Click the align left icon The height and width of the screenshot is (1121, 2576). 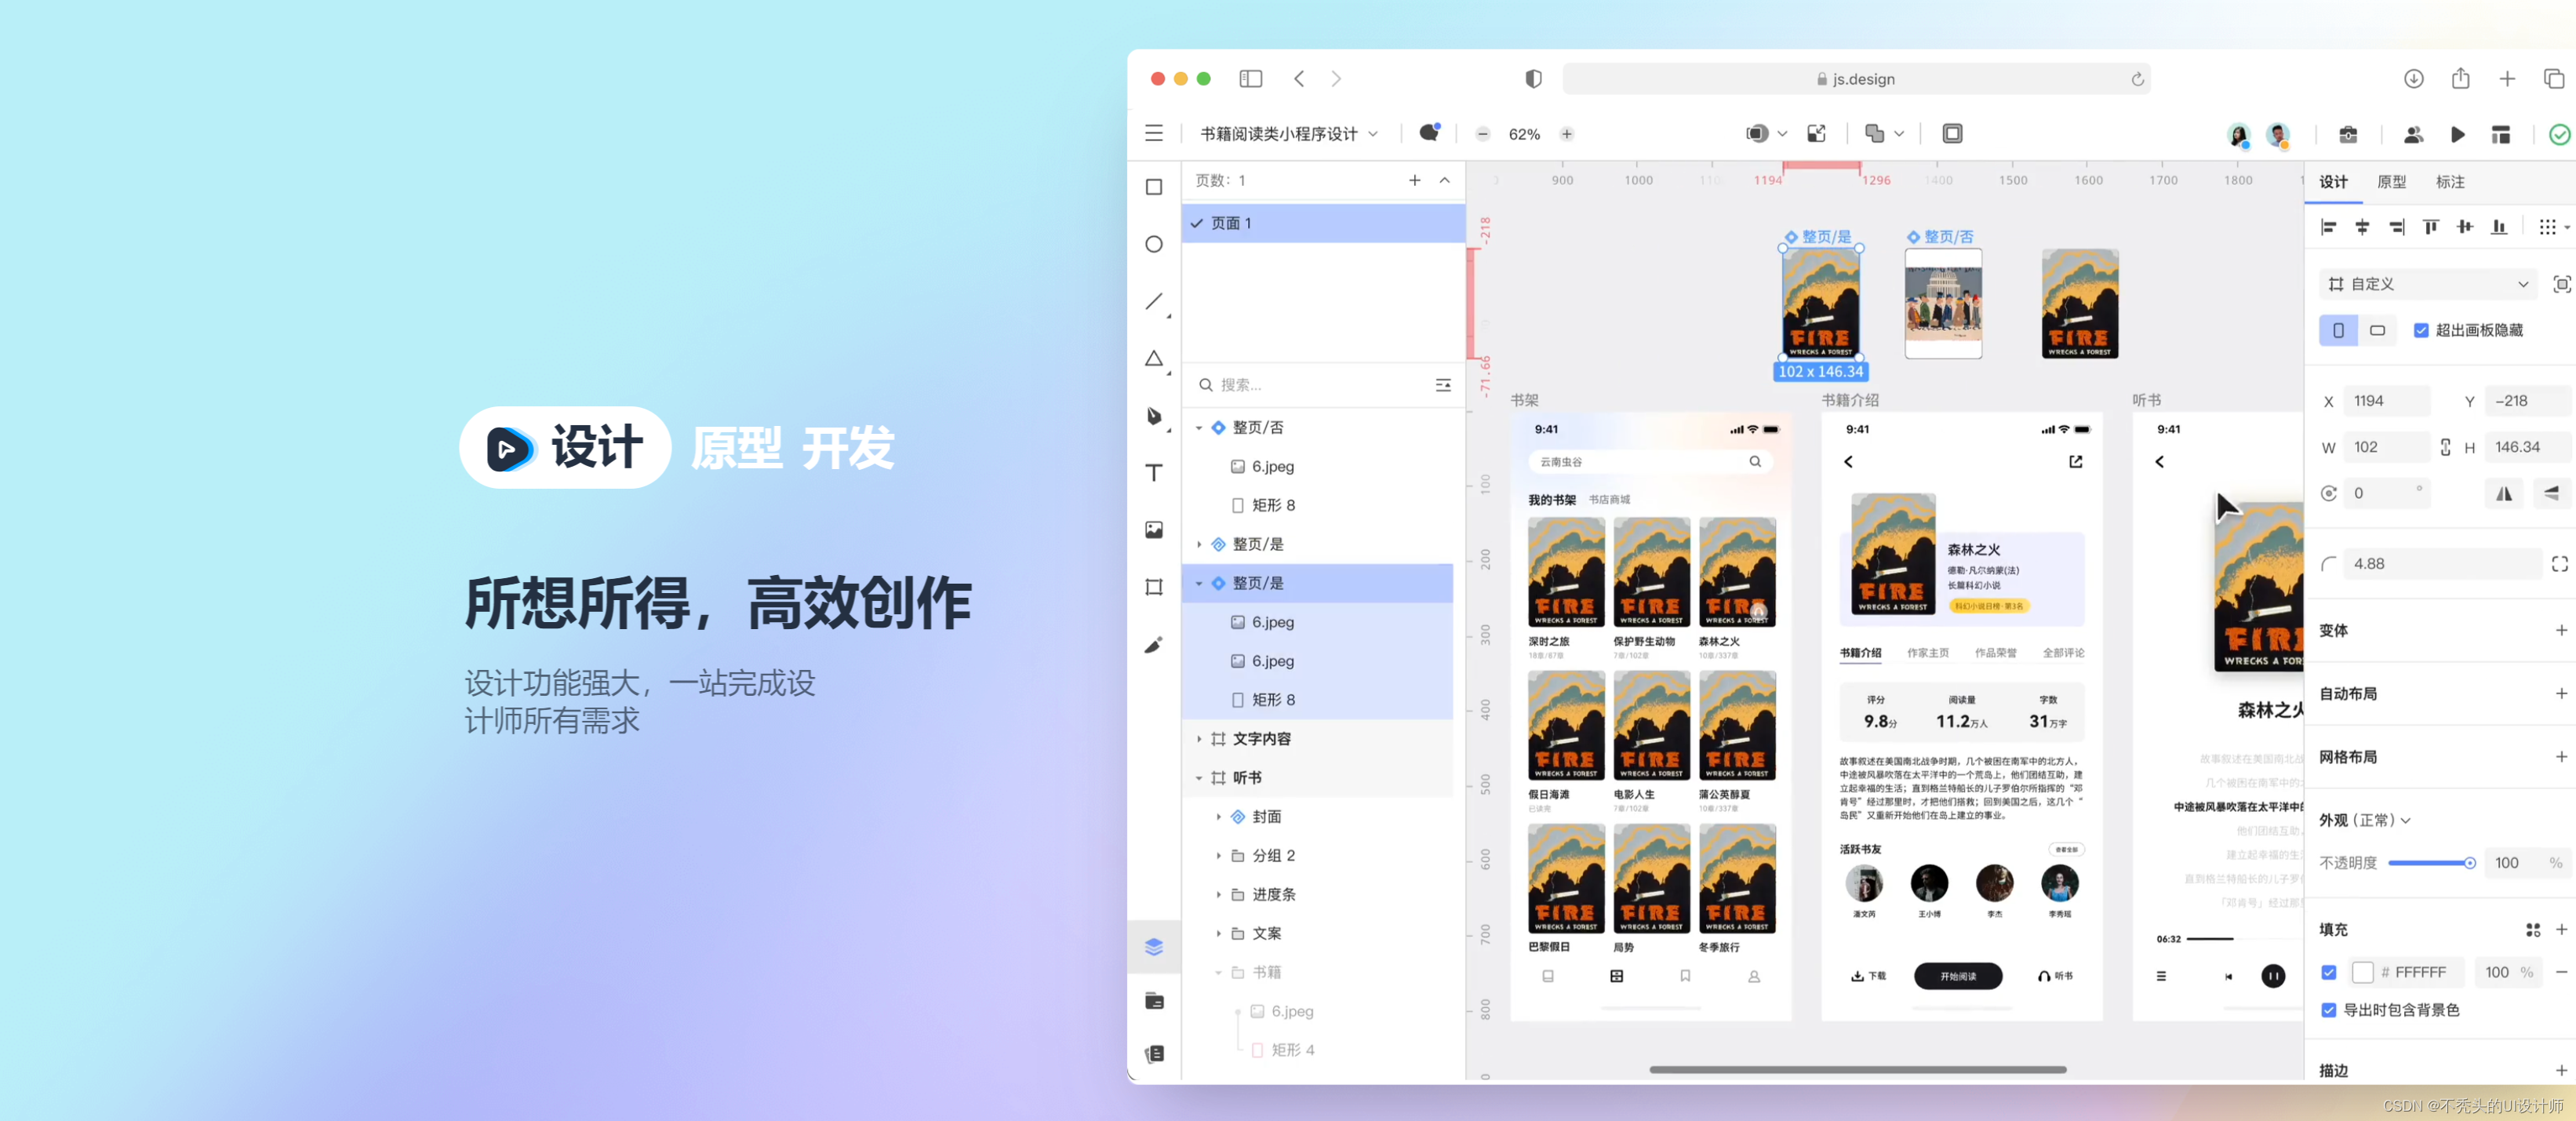(2329, 227)
